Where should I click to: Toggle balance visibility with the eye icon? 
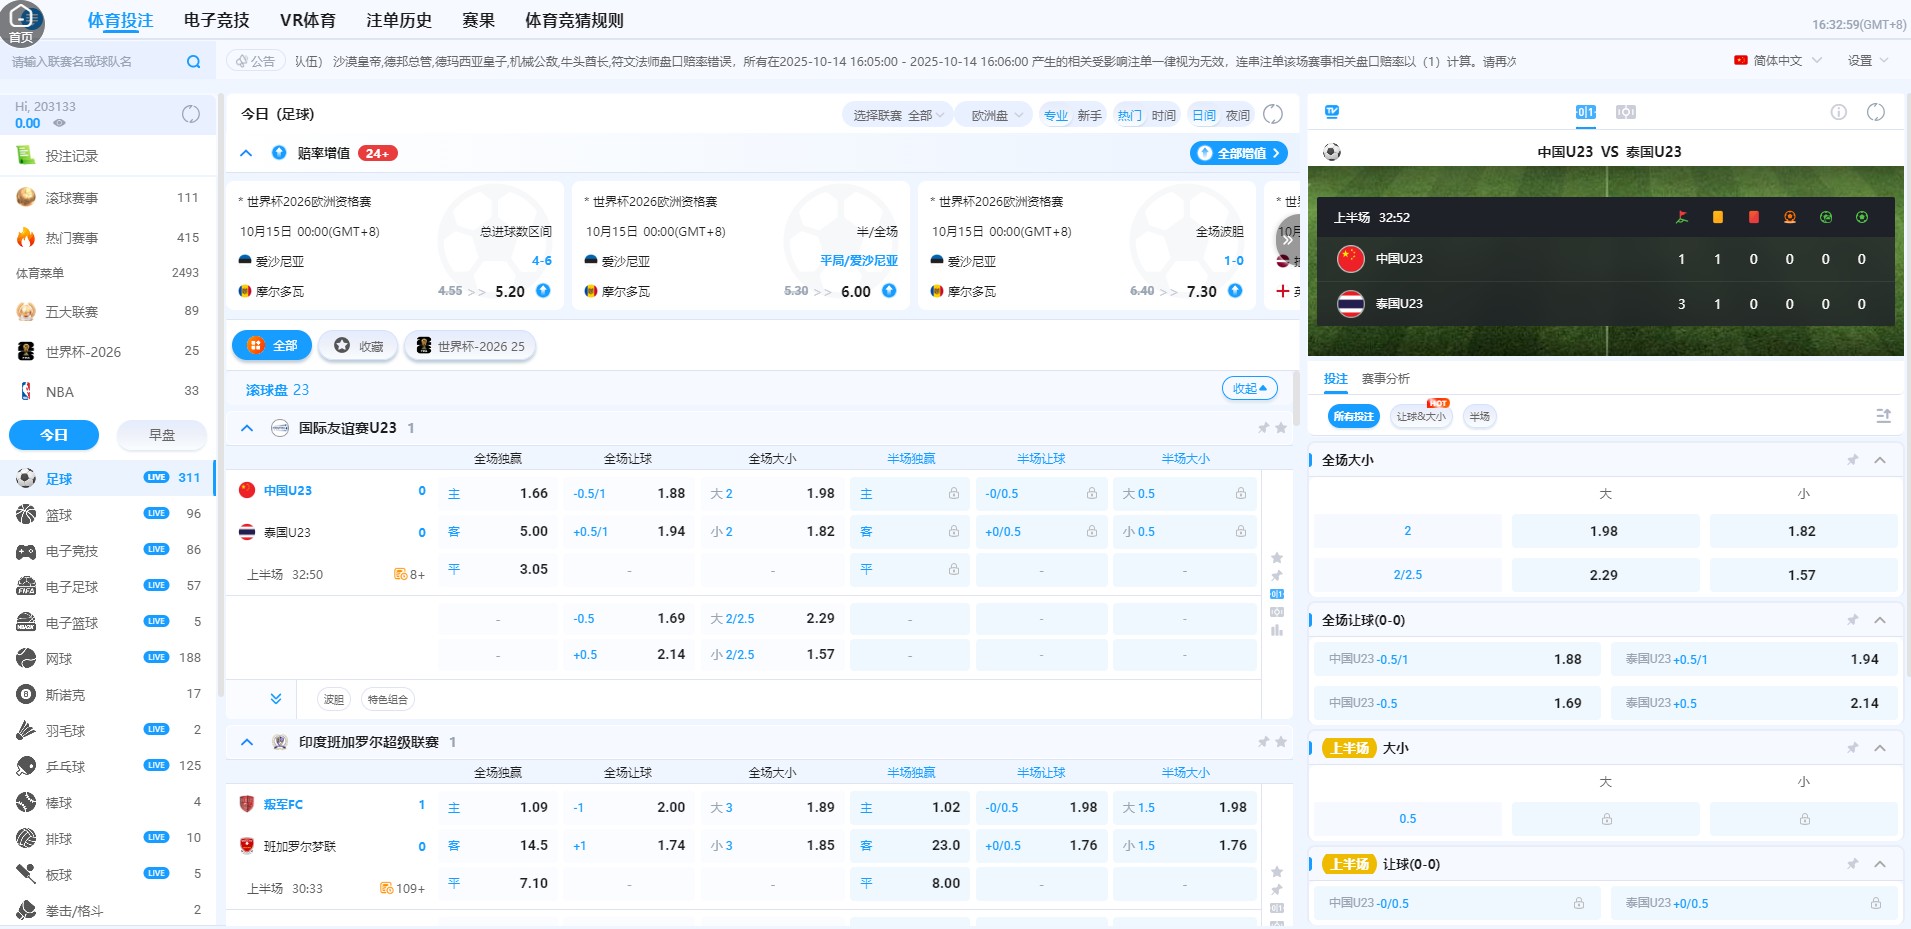pos(61,123)
